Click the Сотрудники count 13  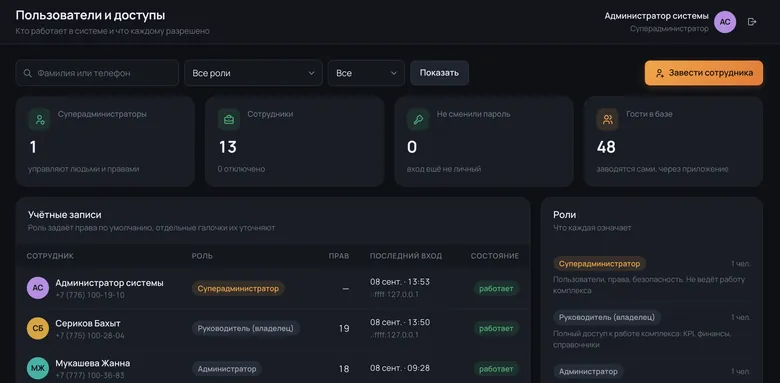pyautogui.click(x=228, y=147)
